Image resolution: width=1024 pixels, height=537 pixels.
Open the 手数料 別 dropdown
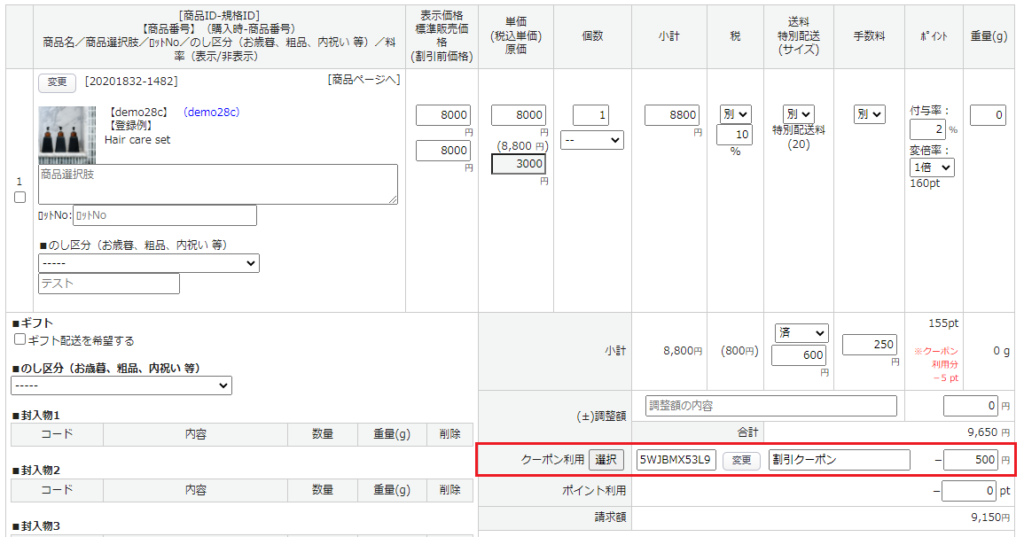pyautogui.click(x=869, y=115)
